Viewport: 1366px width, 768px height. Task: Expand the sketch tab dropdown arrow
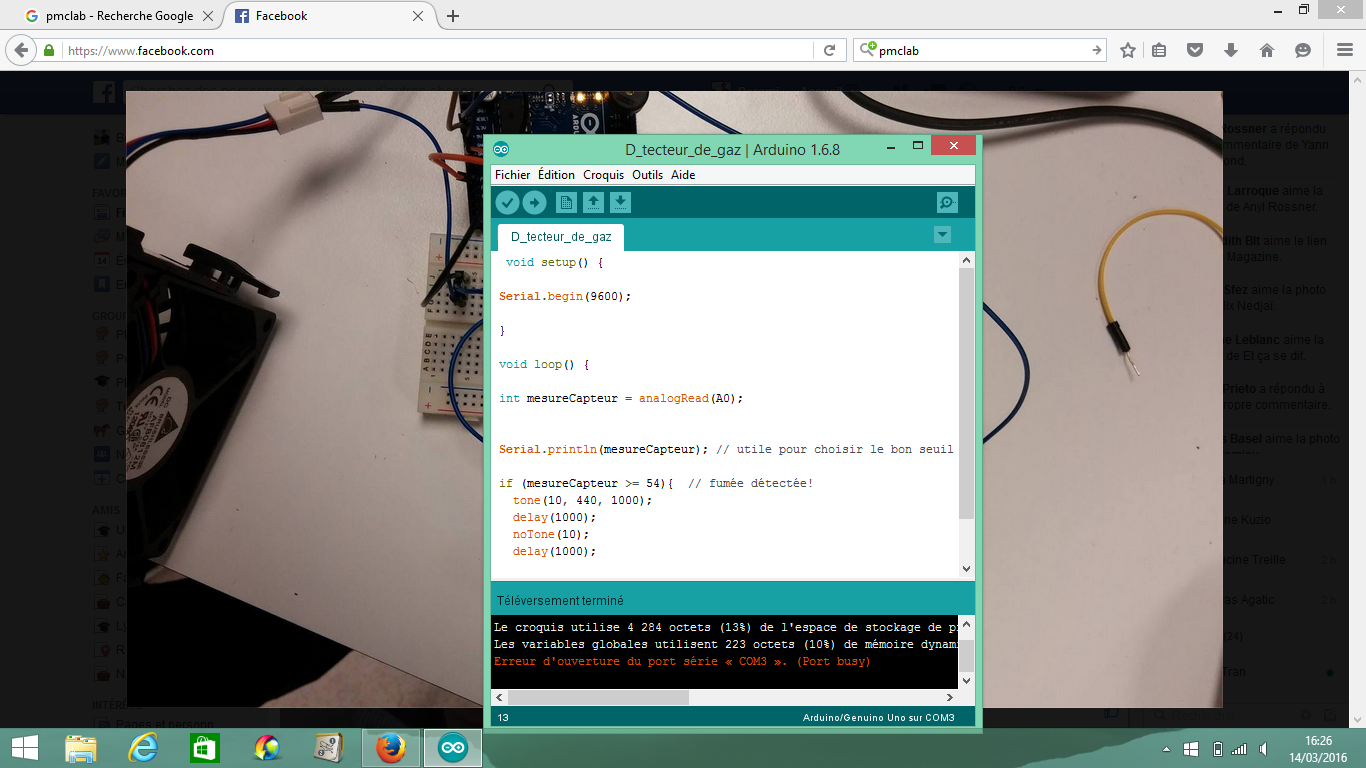coord(941,234)
